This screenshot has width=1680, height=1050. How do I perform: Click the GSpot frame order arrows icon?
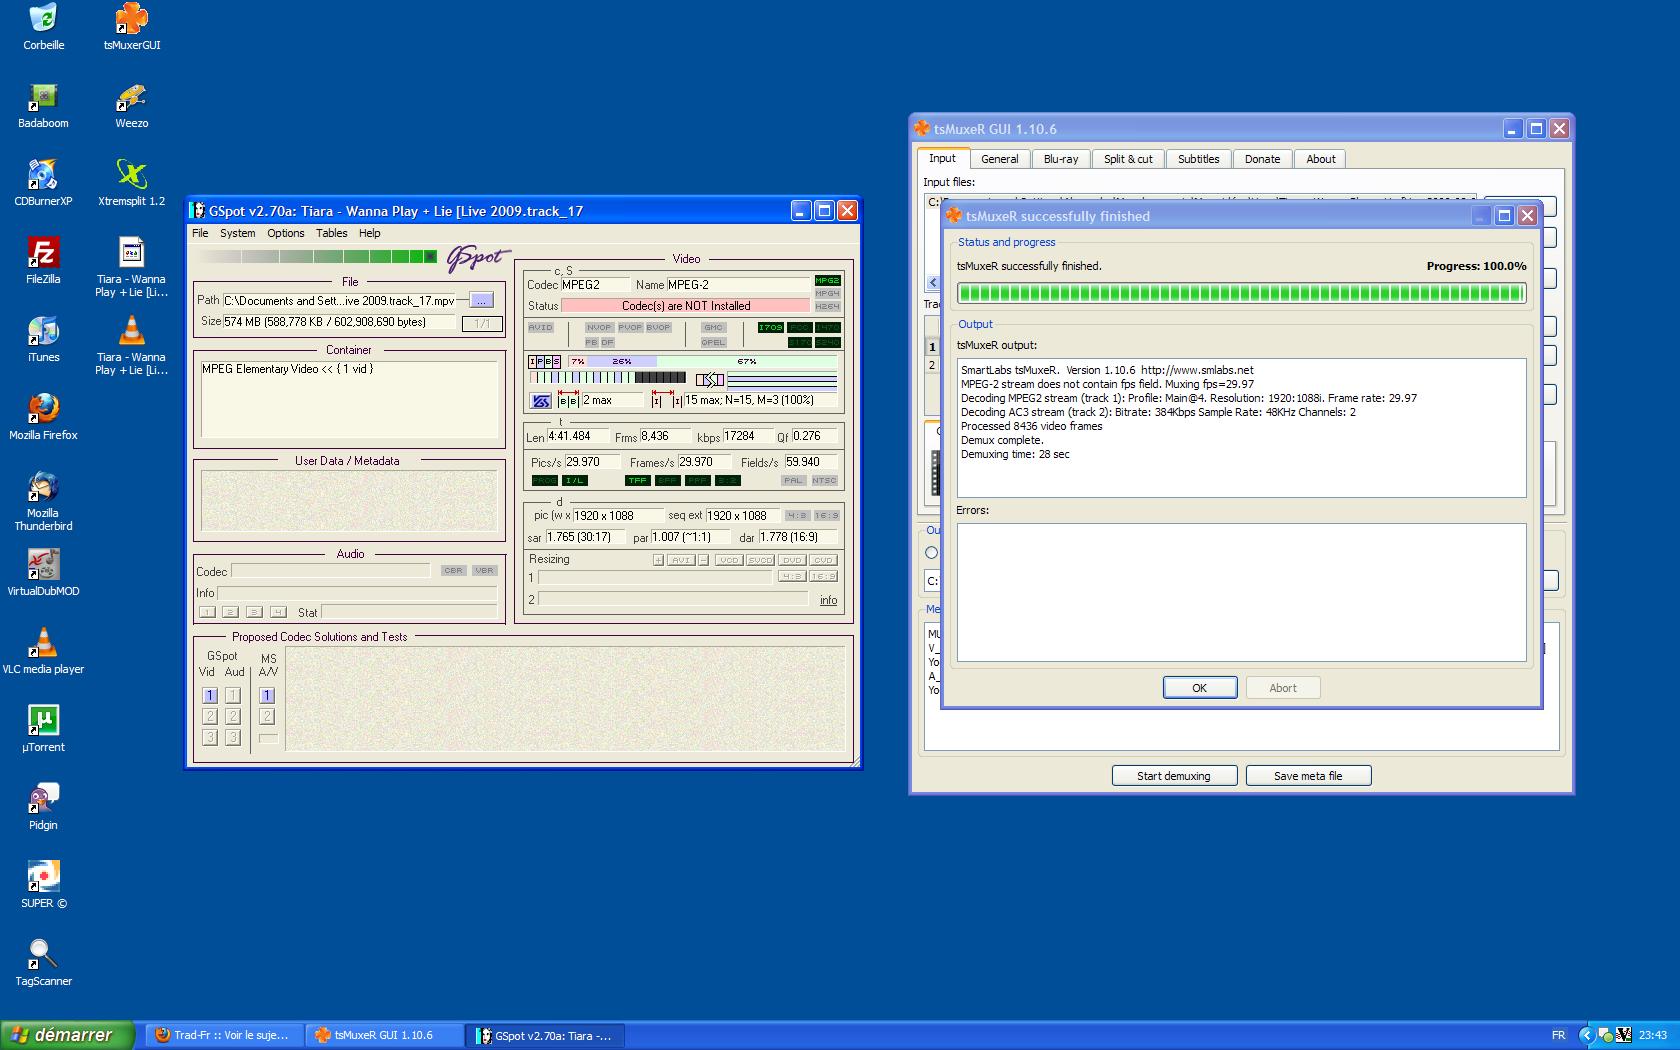click(x=710, y=379)
